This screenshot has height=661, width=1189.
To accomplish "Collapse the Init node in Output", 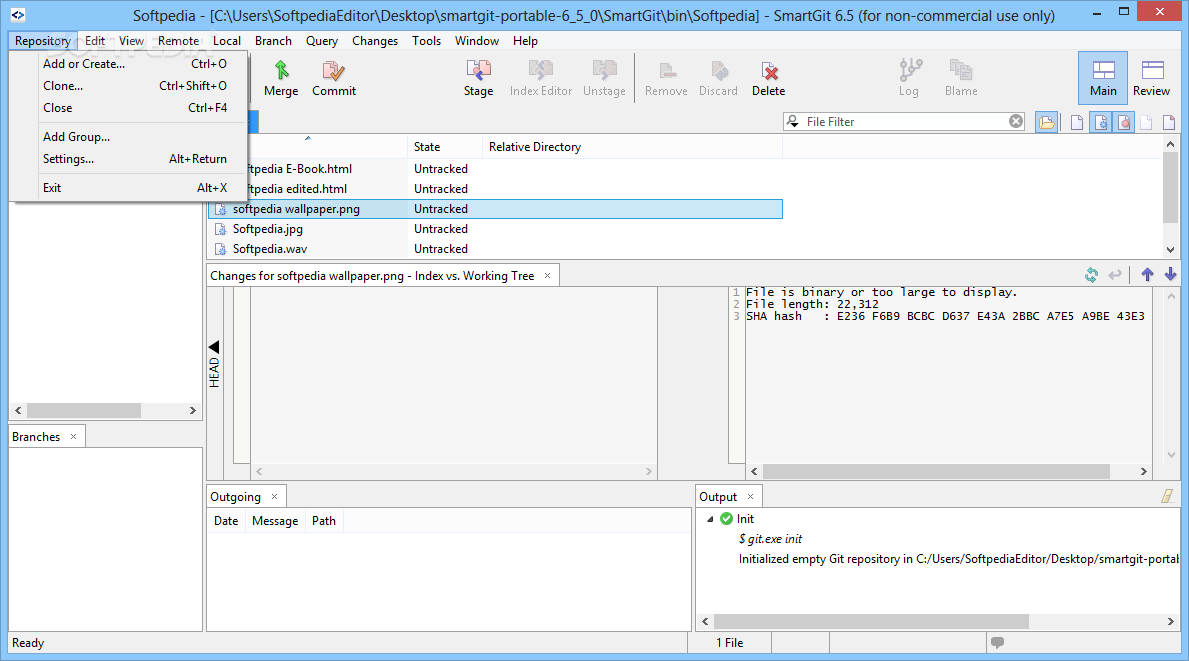I will point(711,519).
